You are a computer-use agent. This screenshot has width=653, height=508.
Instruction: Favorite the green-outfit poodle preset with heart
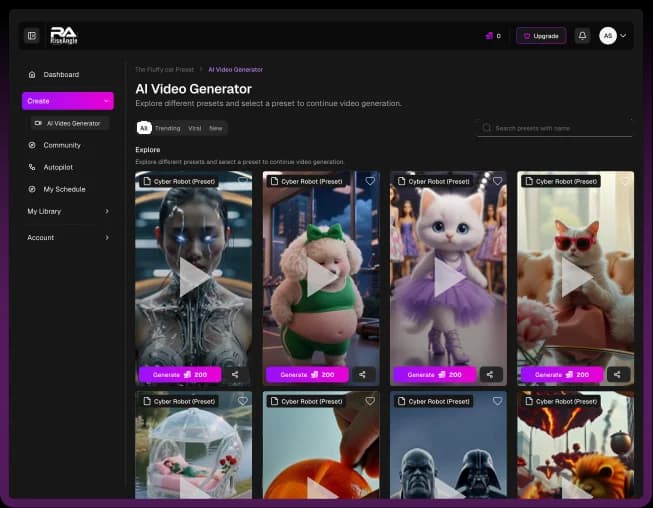[370, 181]
